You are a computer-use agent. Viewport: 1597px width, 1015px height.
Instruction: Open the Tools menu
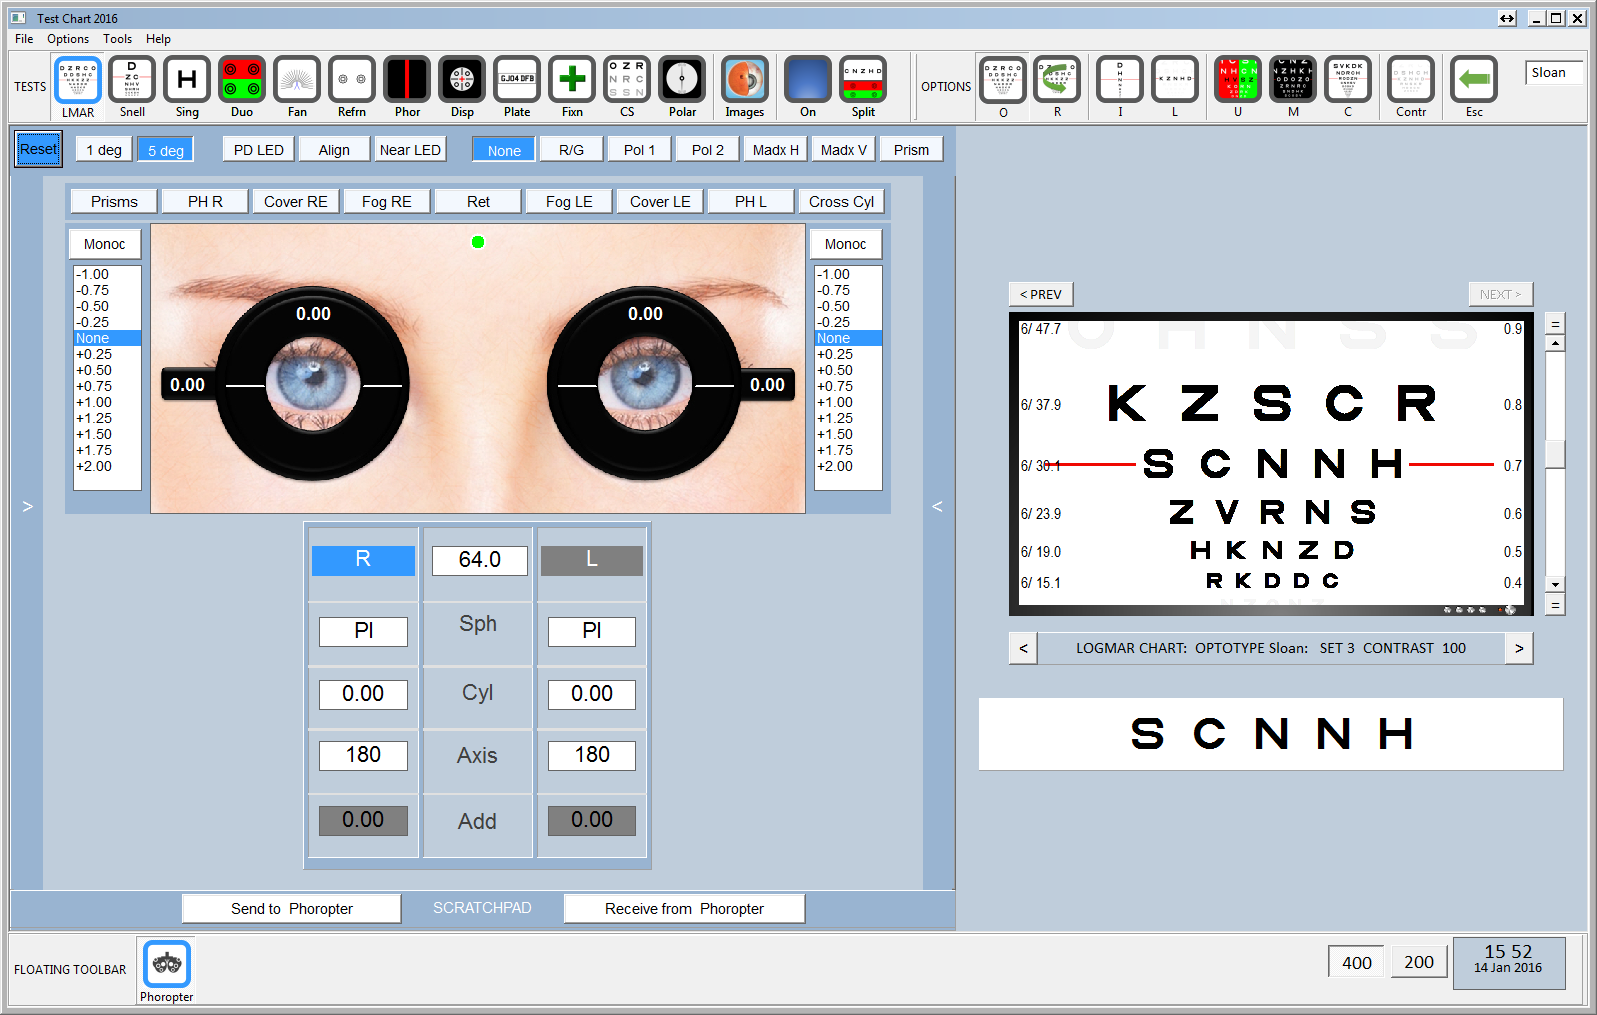(117, 39)
